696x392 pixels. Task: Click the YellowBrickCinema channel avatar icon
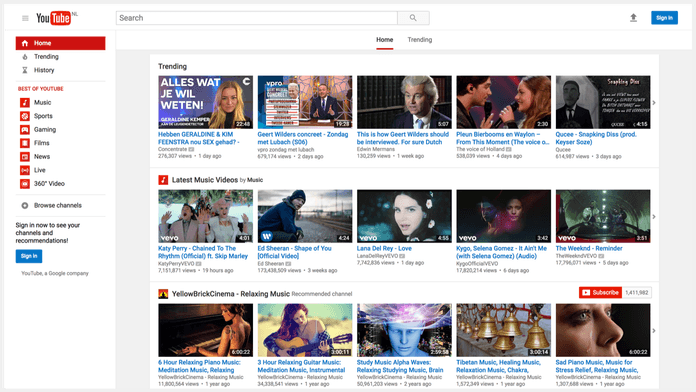163,294
